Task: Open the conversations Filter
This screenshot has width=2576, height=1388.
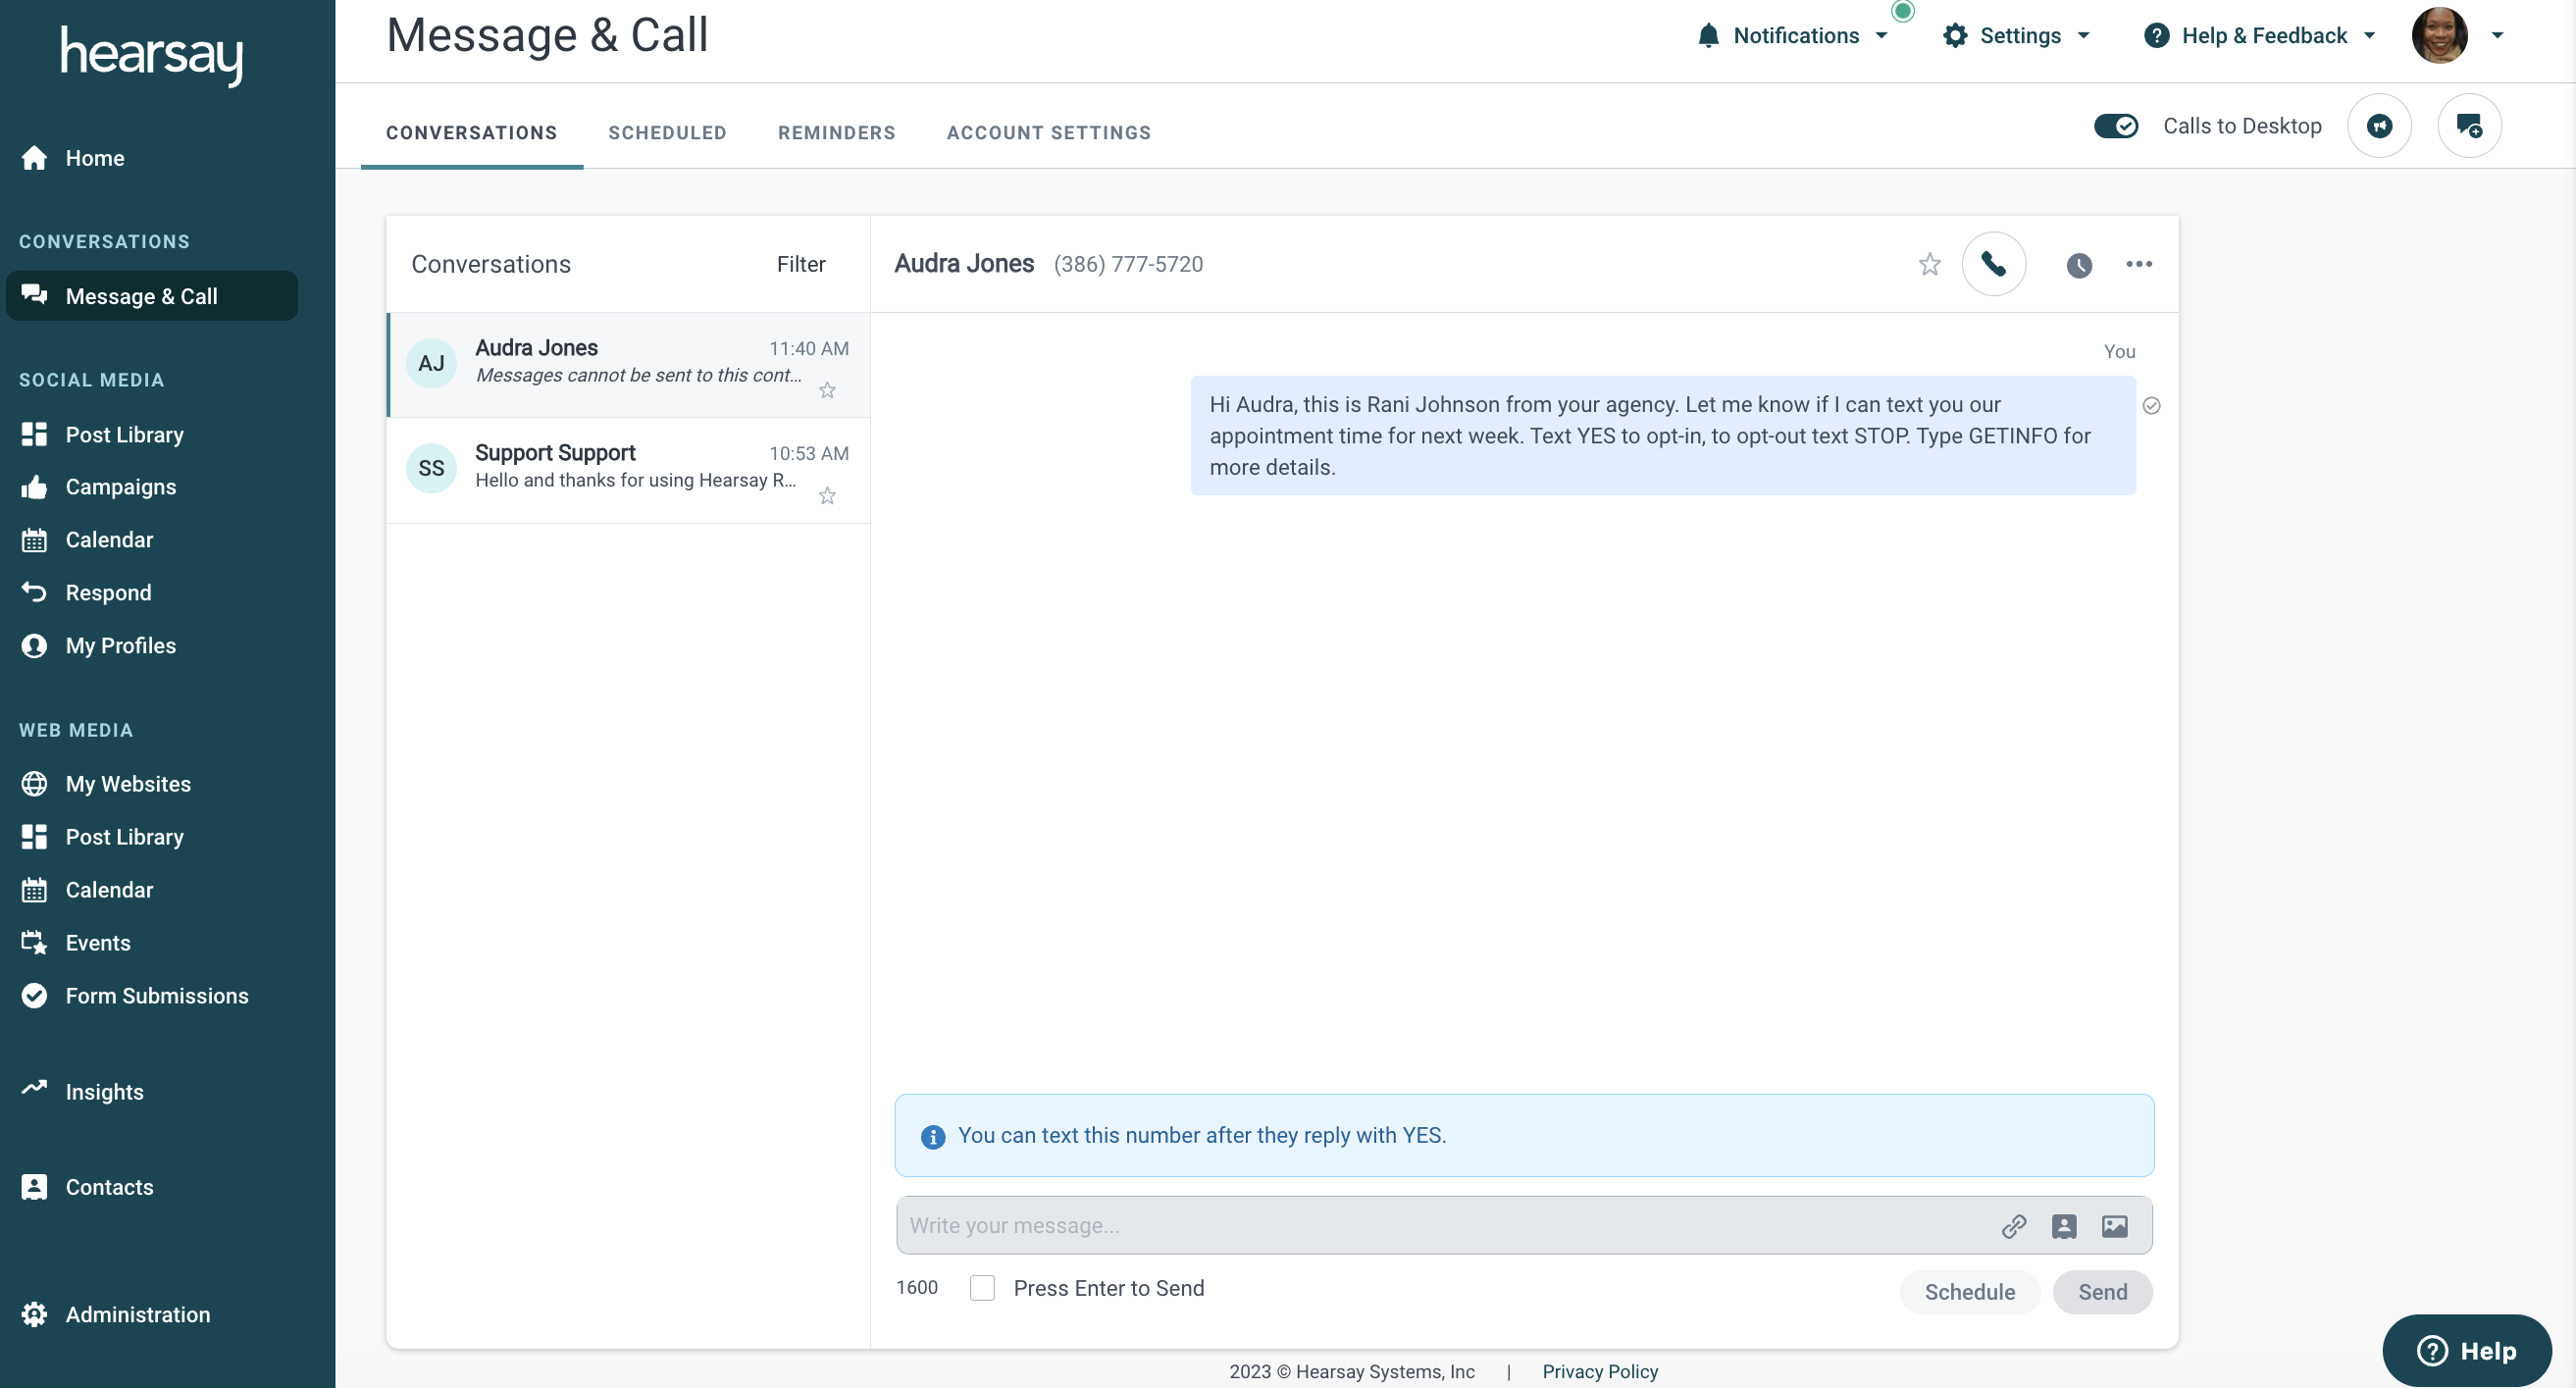Action: [801, 264]
